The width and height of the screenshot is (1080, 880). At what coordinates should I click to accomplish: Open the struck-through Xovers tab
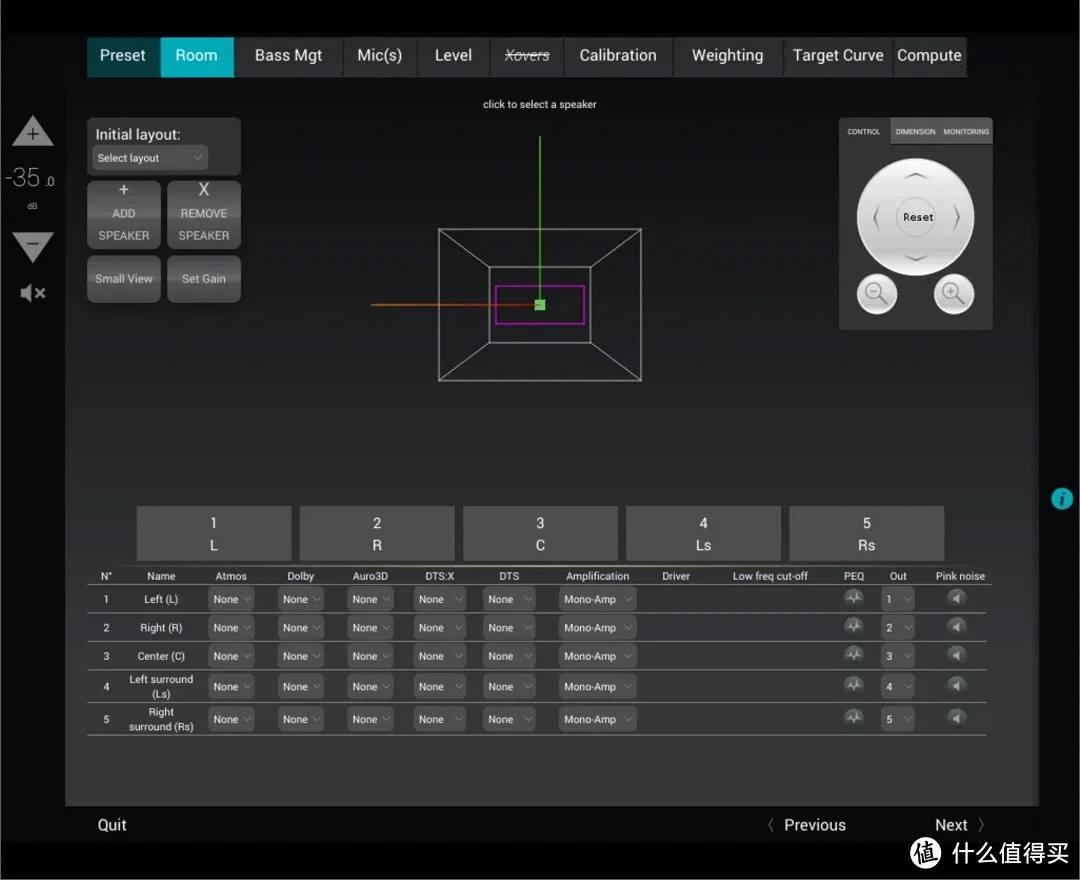(x=527, y=56)
